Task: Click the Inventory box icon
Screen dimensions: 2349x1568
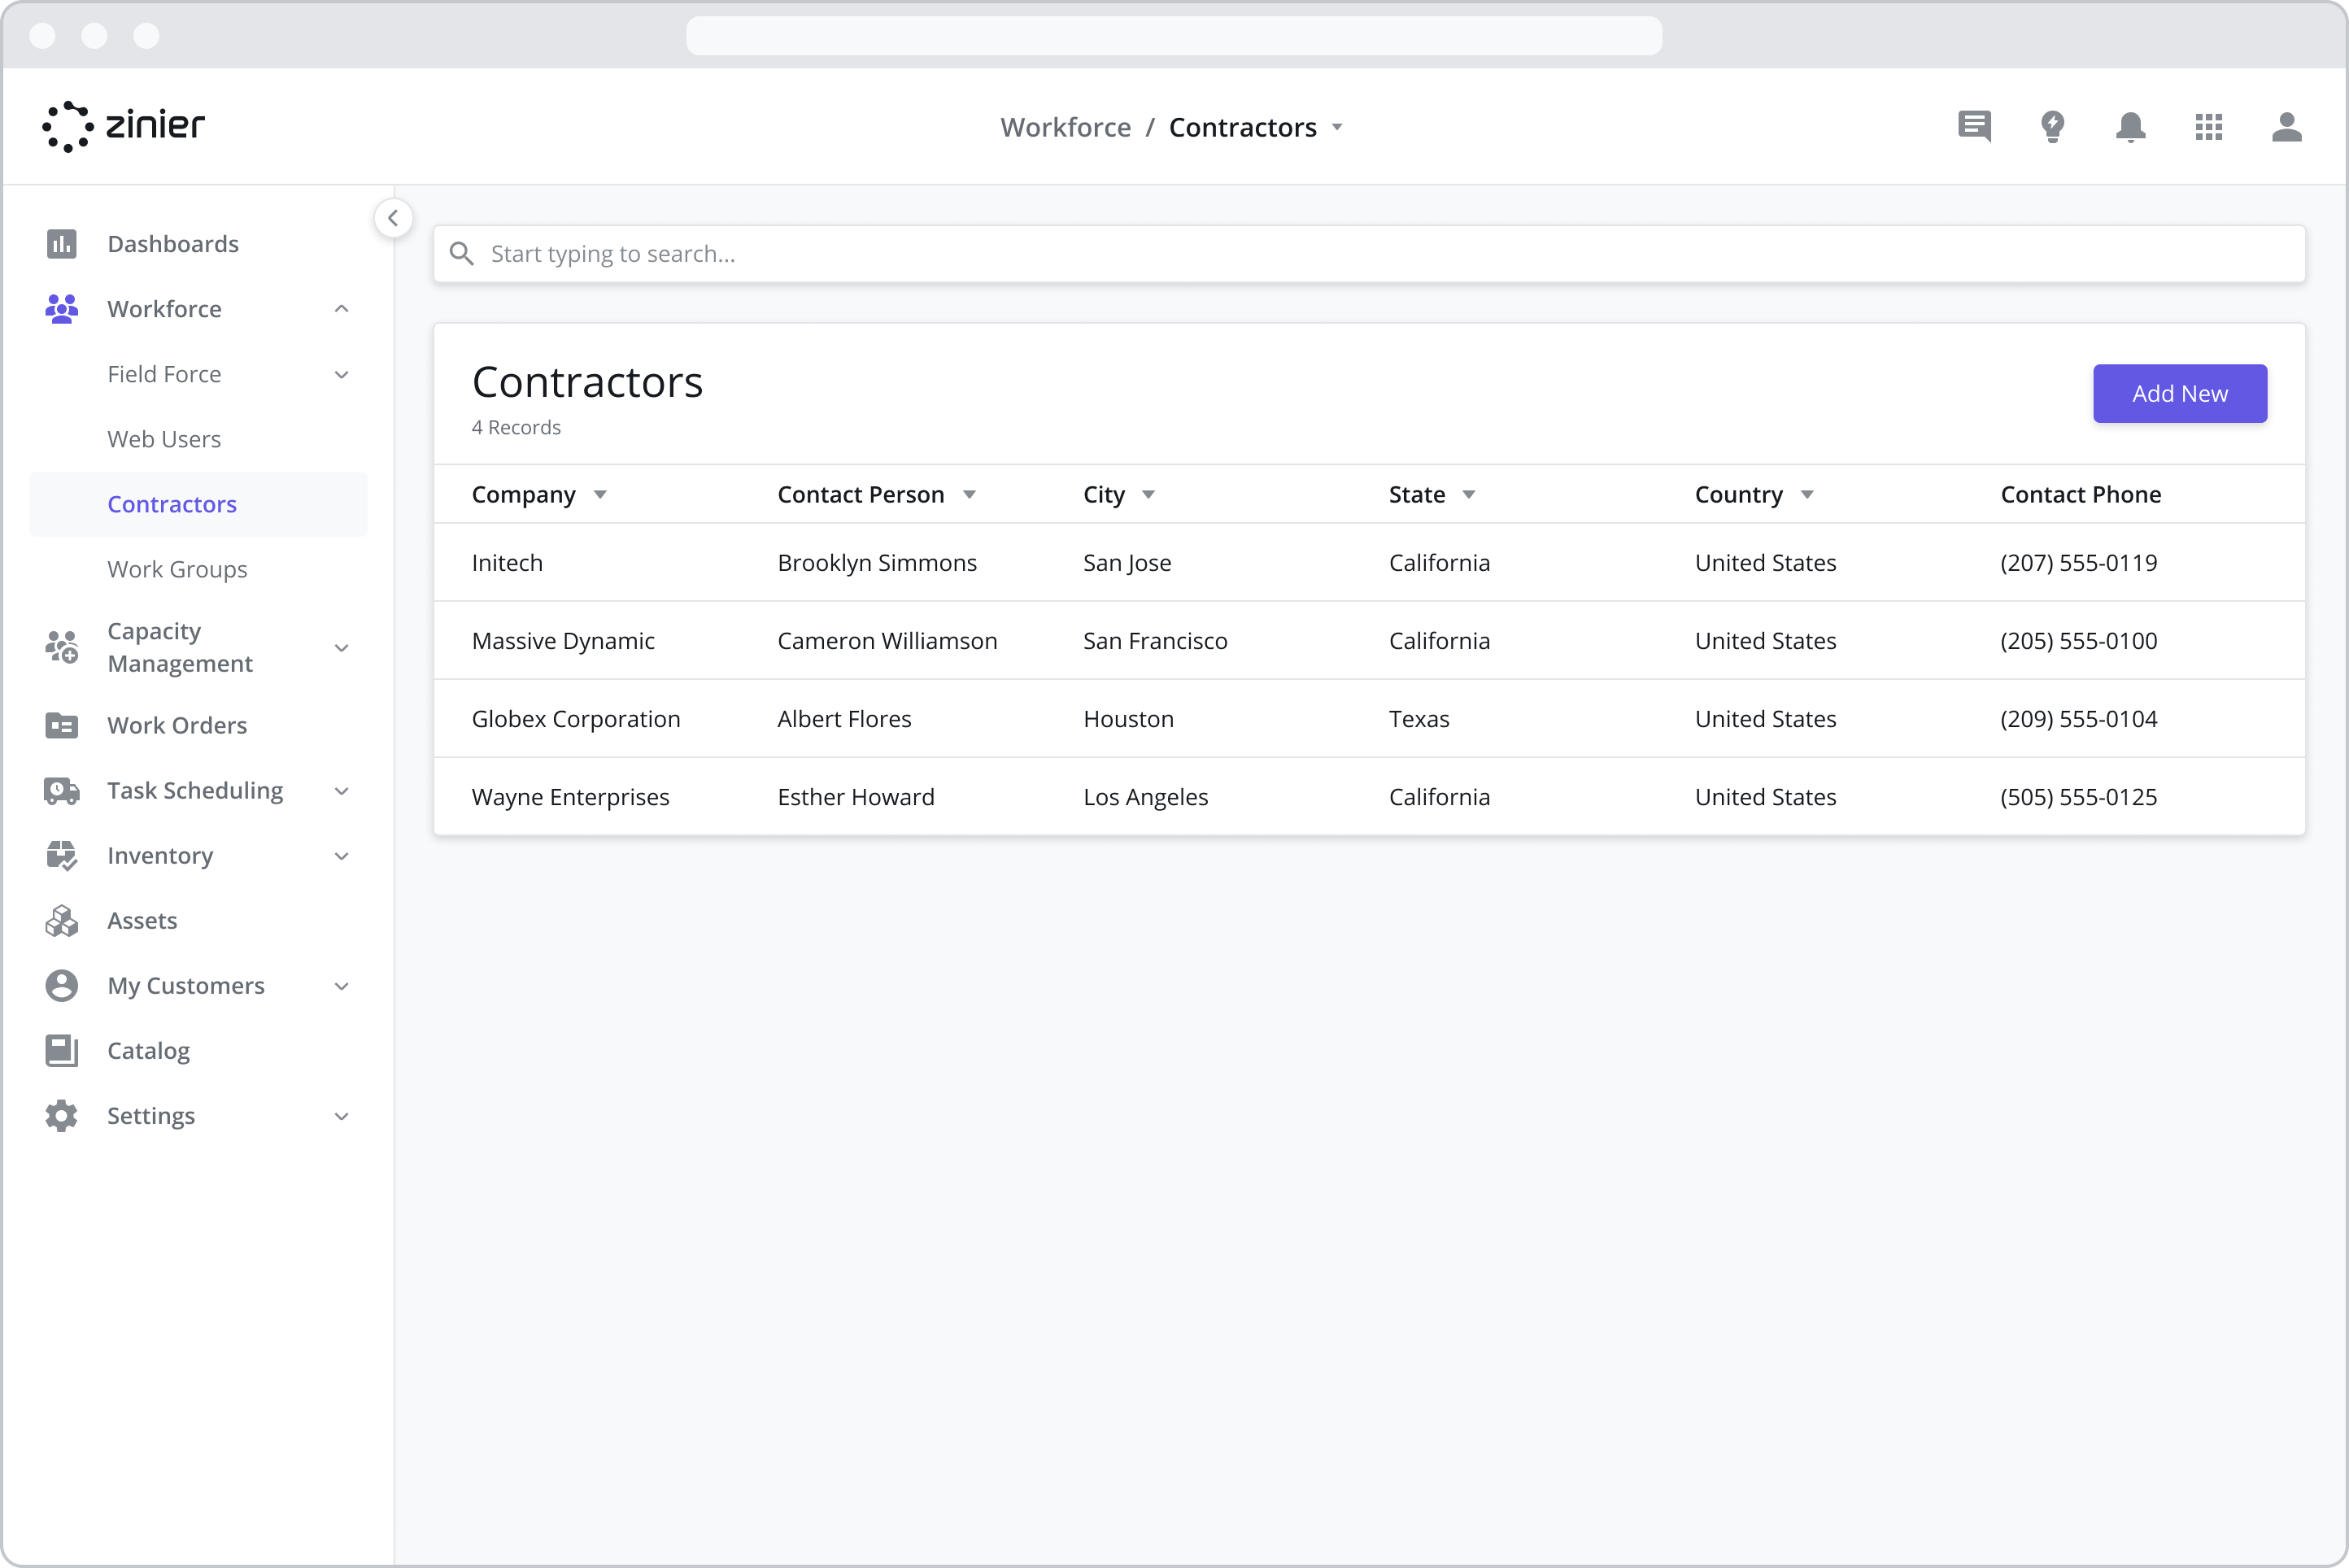Action: tap(61, 855)
